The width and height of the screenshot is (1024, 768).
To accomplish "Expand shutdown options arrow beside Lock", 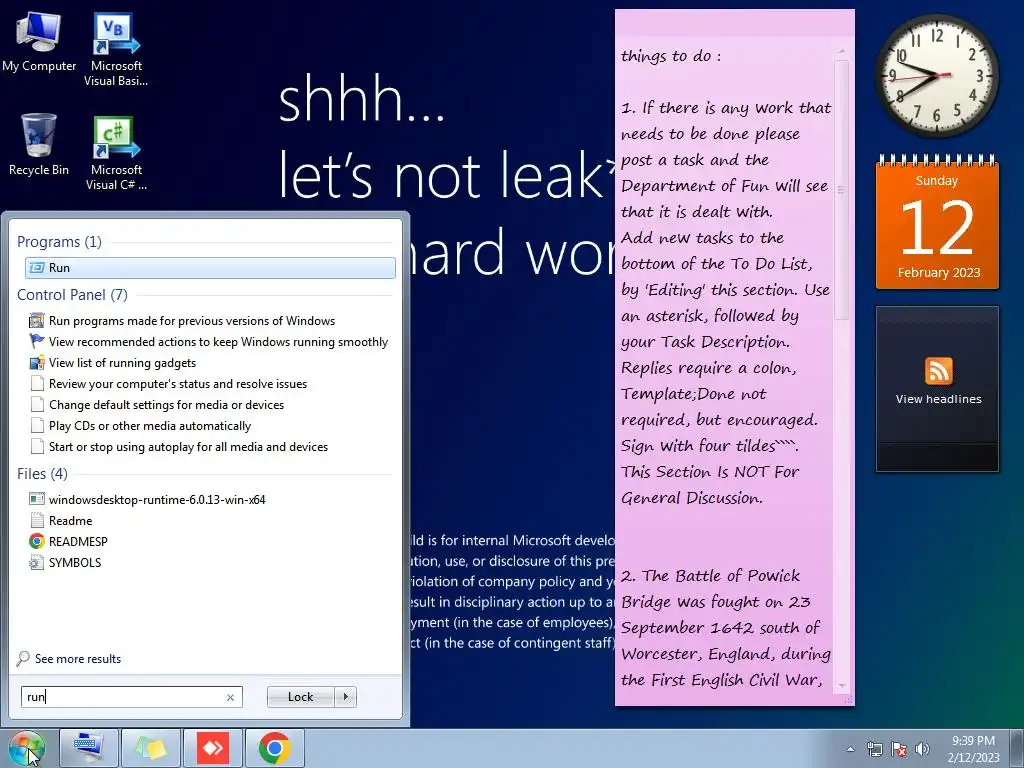I will click(345, 697).
